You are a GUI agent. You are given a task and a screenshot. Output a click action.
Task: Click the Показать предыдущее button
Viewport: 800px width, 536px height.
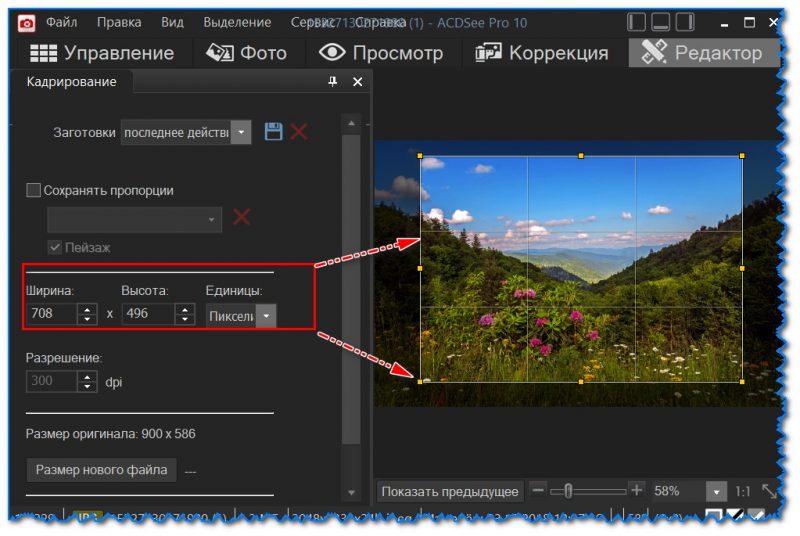450,491
